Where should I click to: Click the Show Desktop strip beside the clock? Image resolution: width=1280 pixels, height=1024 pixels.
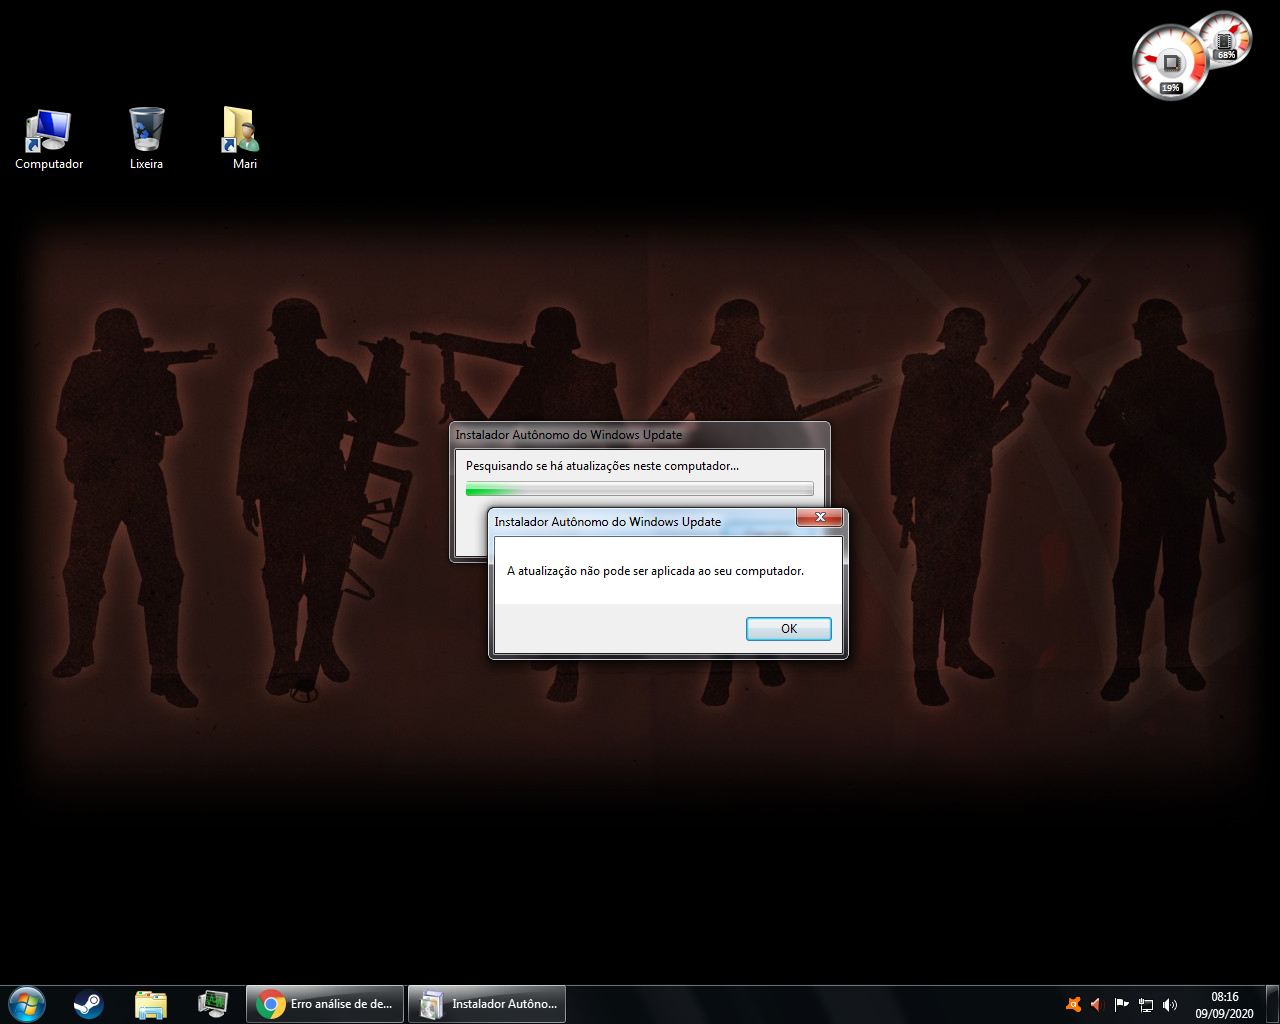click(1272, 1004)
